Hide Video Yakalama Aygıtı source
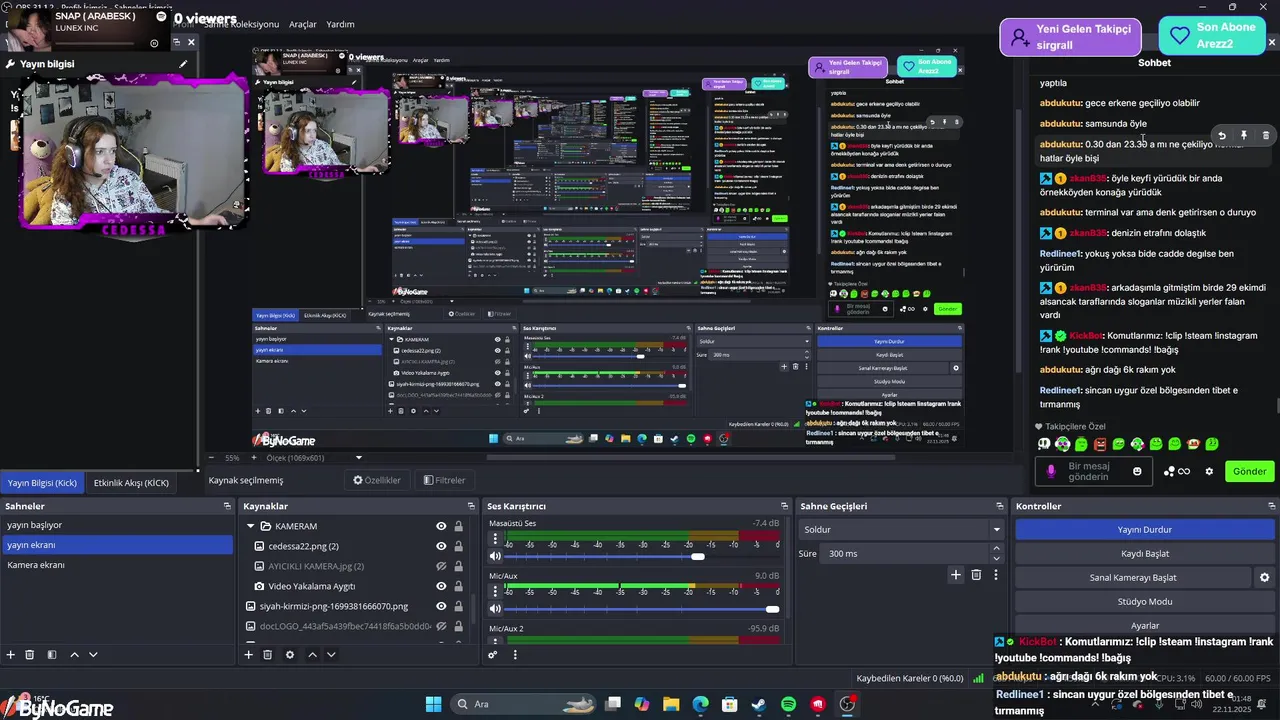1280x720 pixels. click(x=441, y=586)
